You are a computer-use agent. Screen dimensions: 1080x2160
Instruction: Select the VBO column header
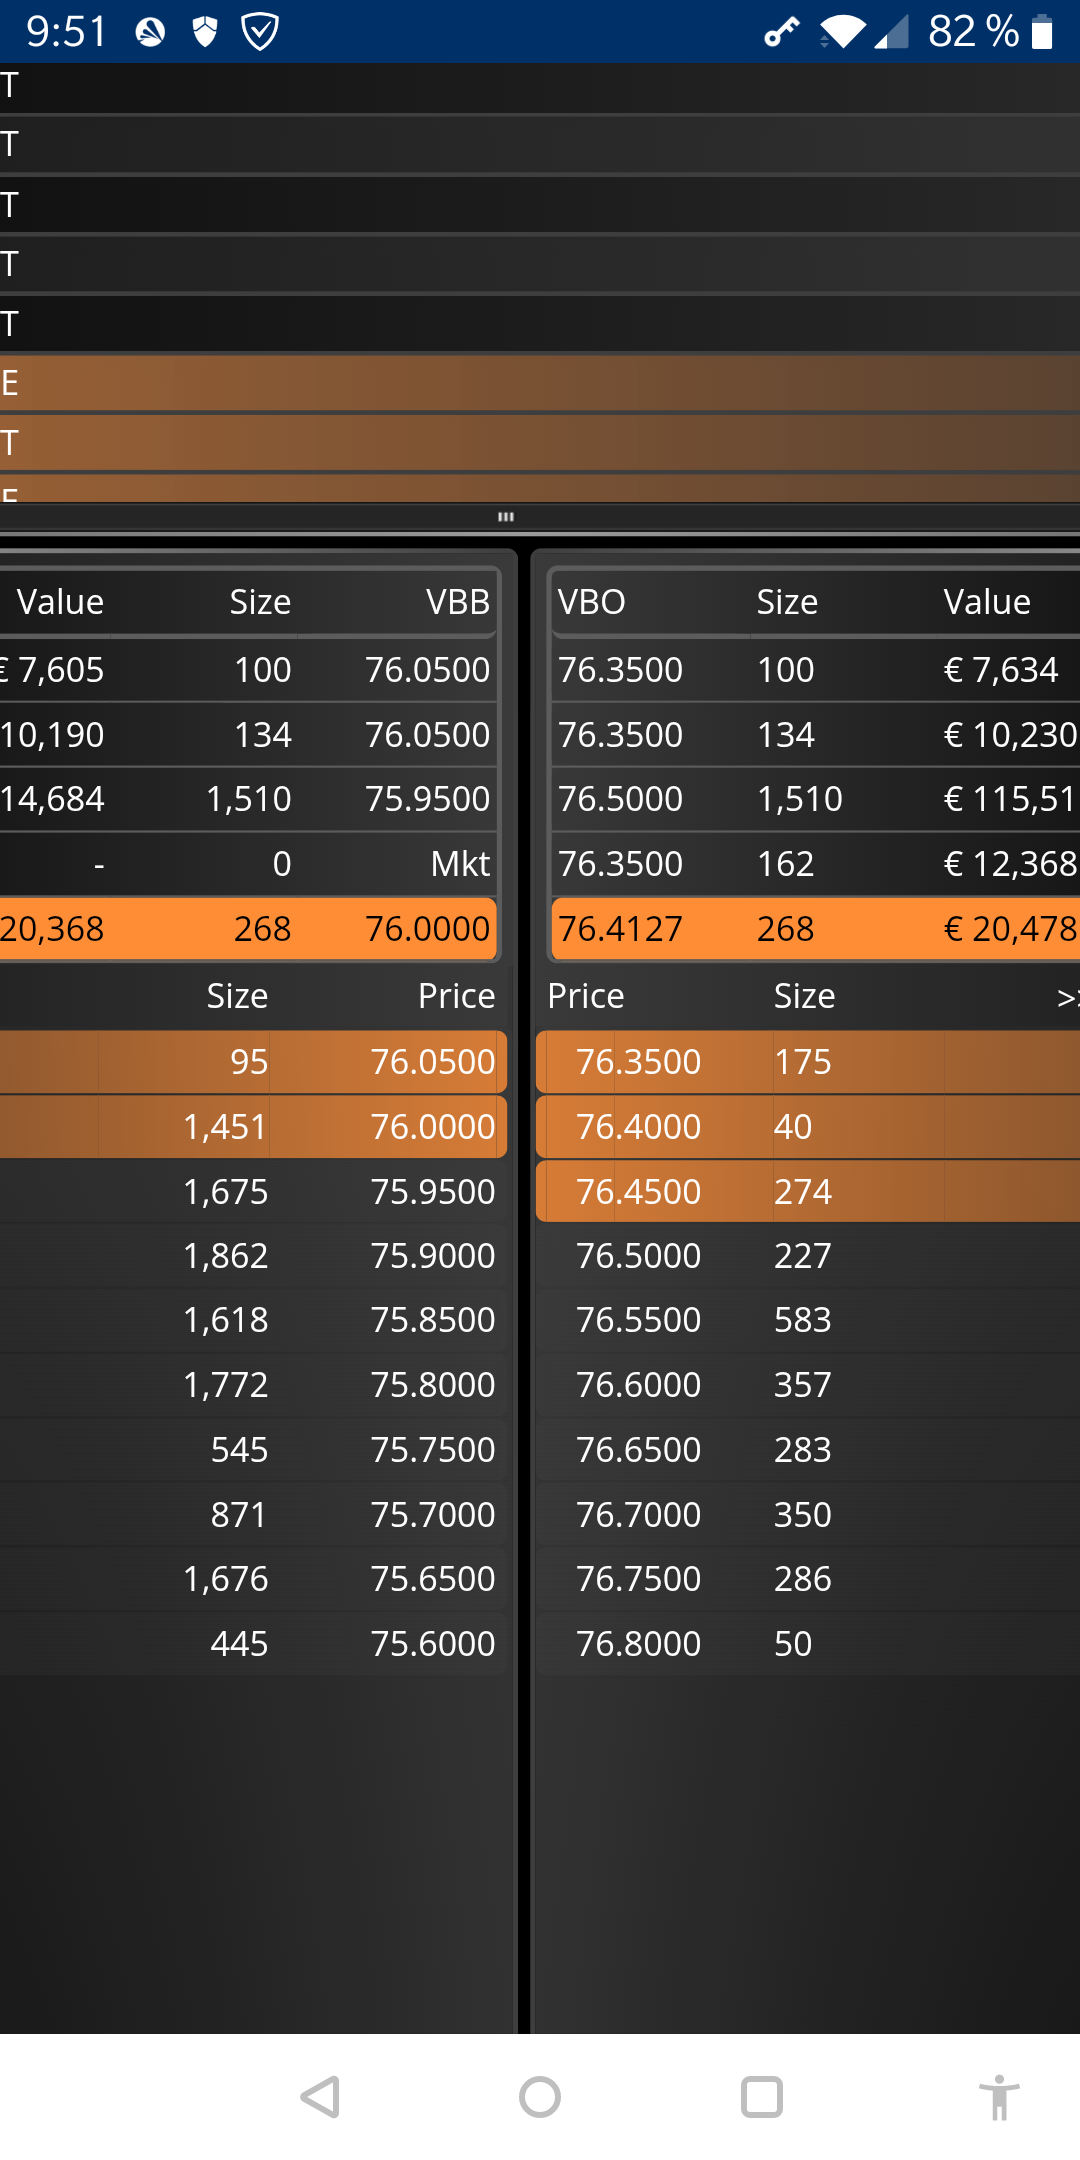click(591, 602)
